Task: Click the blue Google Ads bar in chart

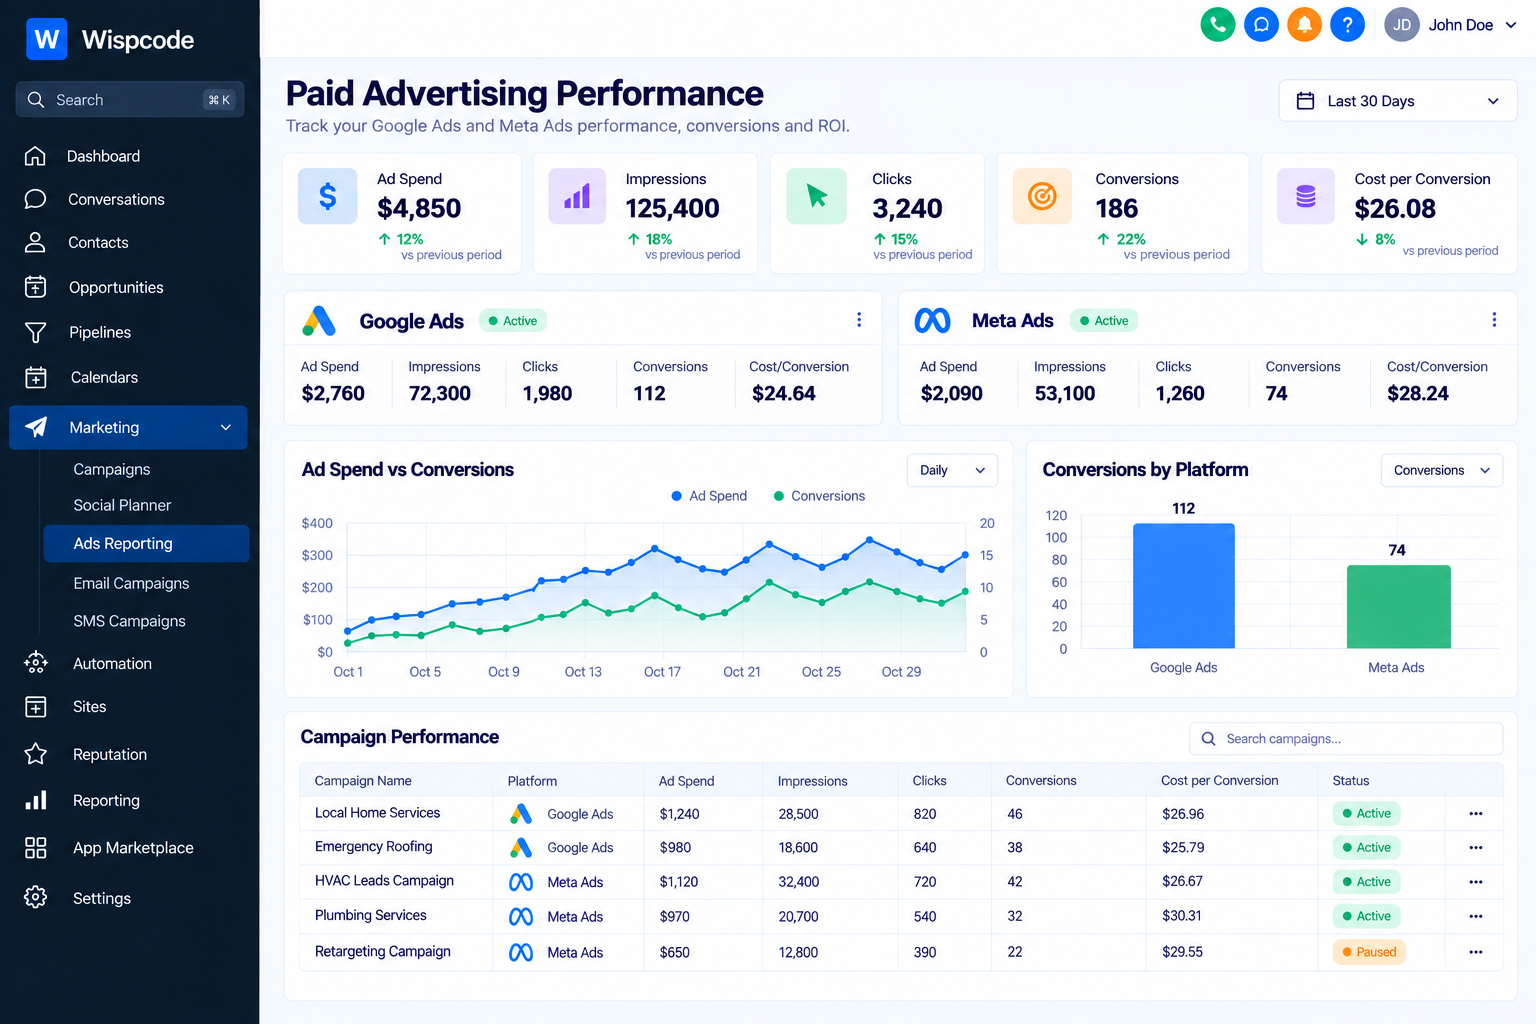Action: 1183,586
